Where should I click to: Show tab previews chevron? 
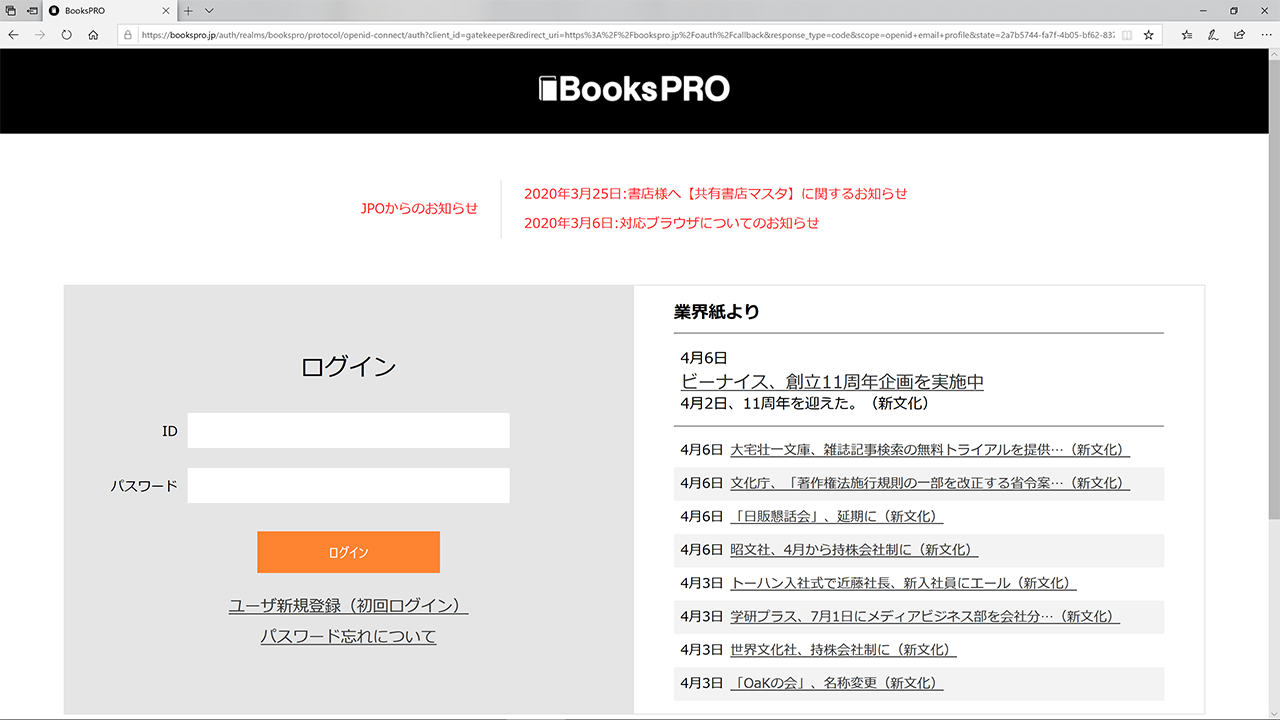click(209, 10)
